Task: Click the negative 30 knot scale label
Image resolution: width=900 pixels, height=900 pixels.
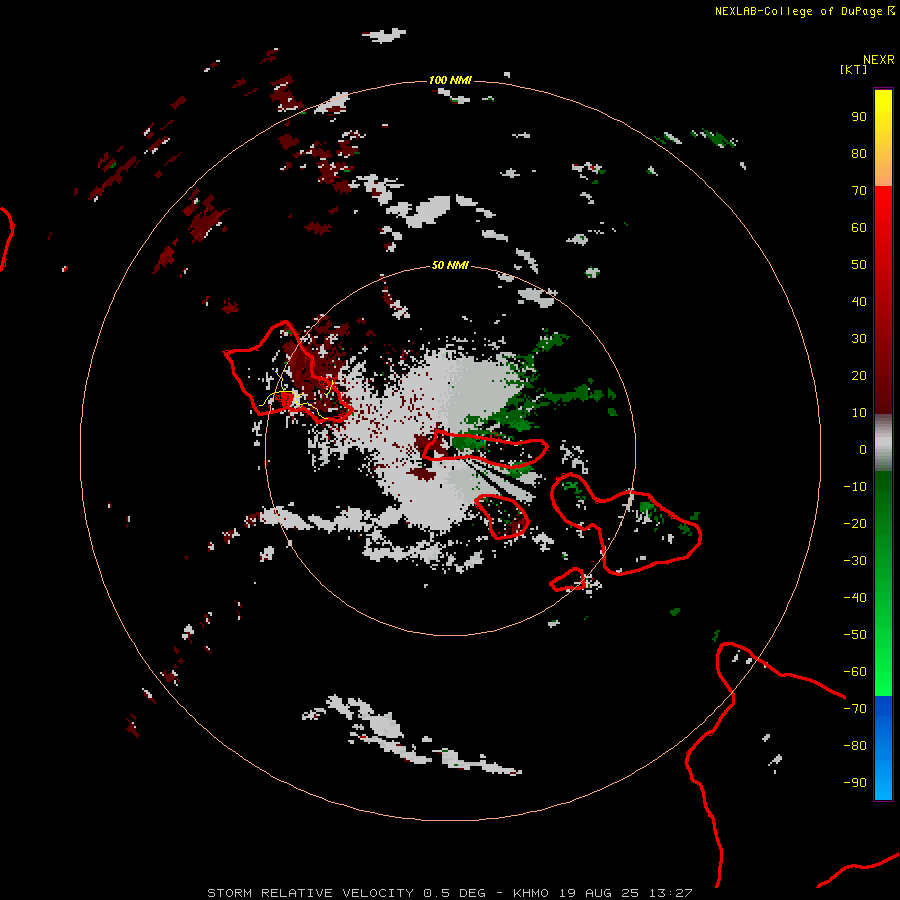Action: click(855, 561)
